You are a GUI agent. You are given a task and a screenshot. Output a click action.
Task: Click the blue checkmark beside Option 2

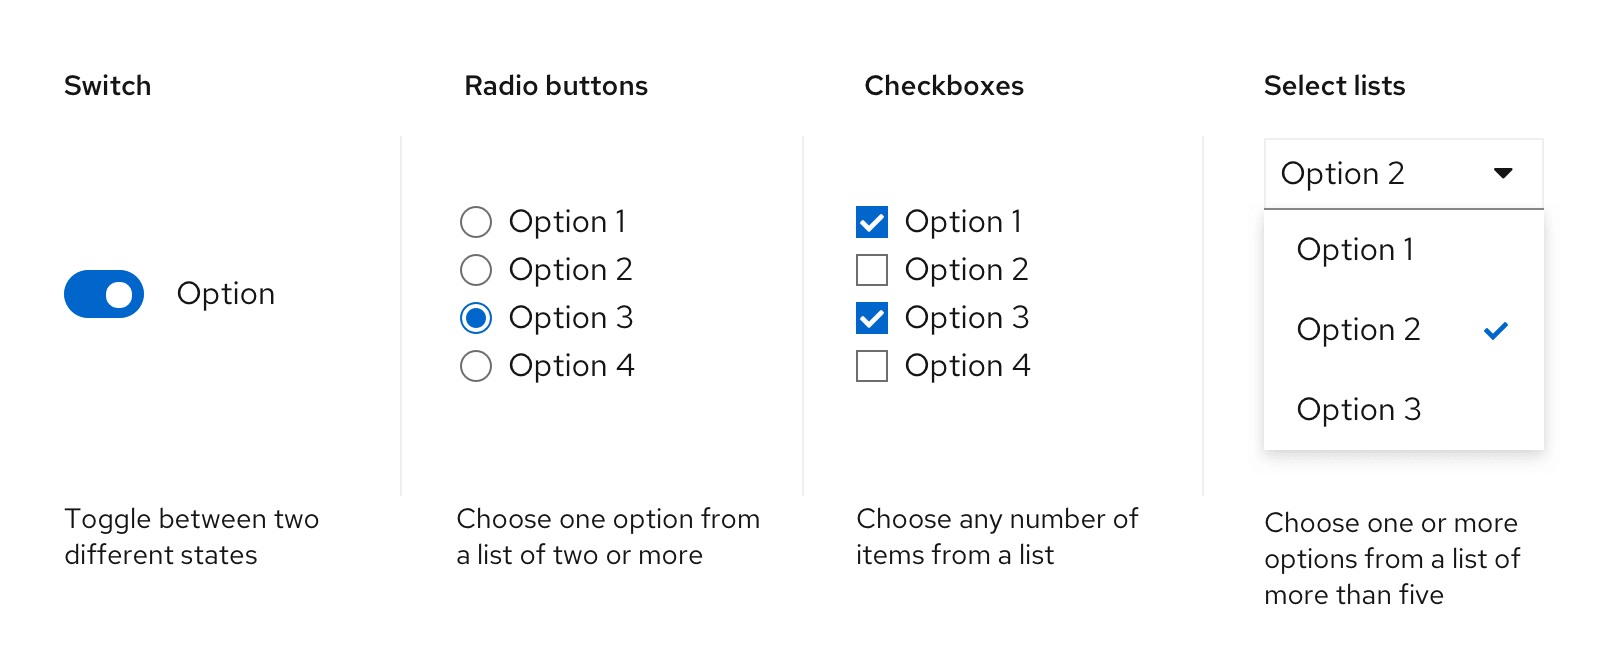(x=1496, y=330)
